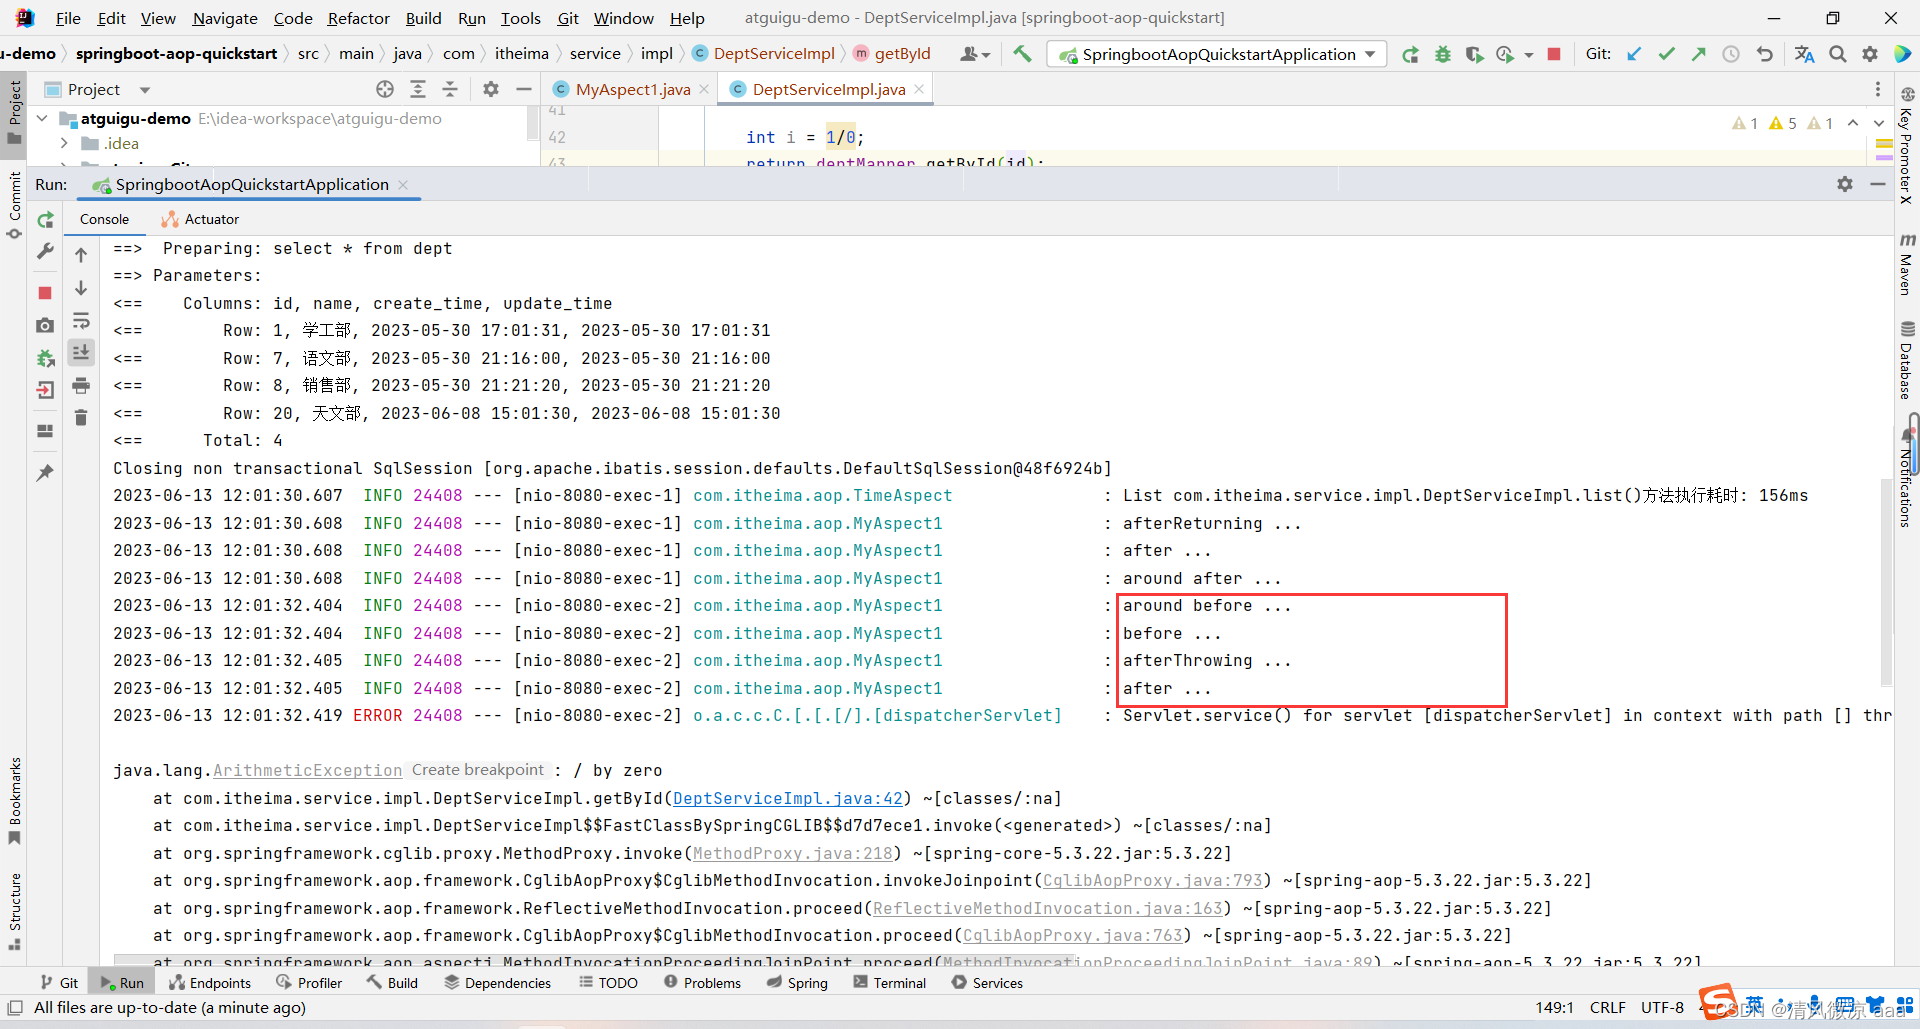Screen dimensions: 1920x1029
Task: Rerun application using top toolbar run icon
Action: (1410, 54)
